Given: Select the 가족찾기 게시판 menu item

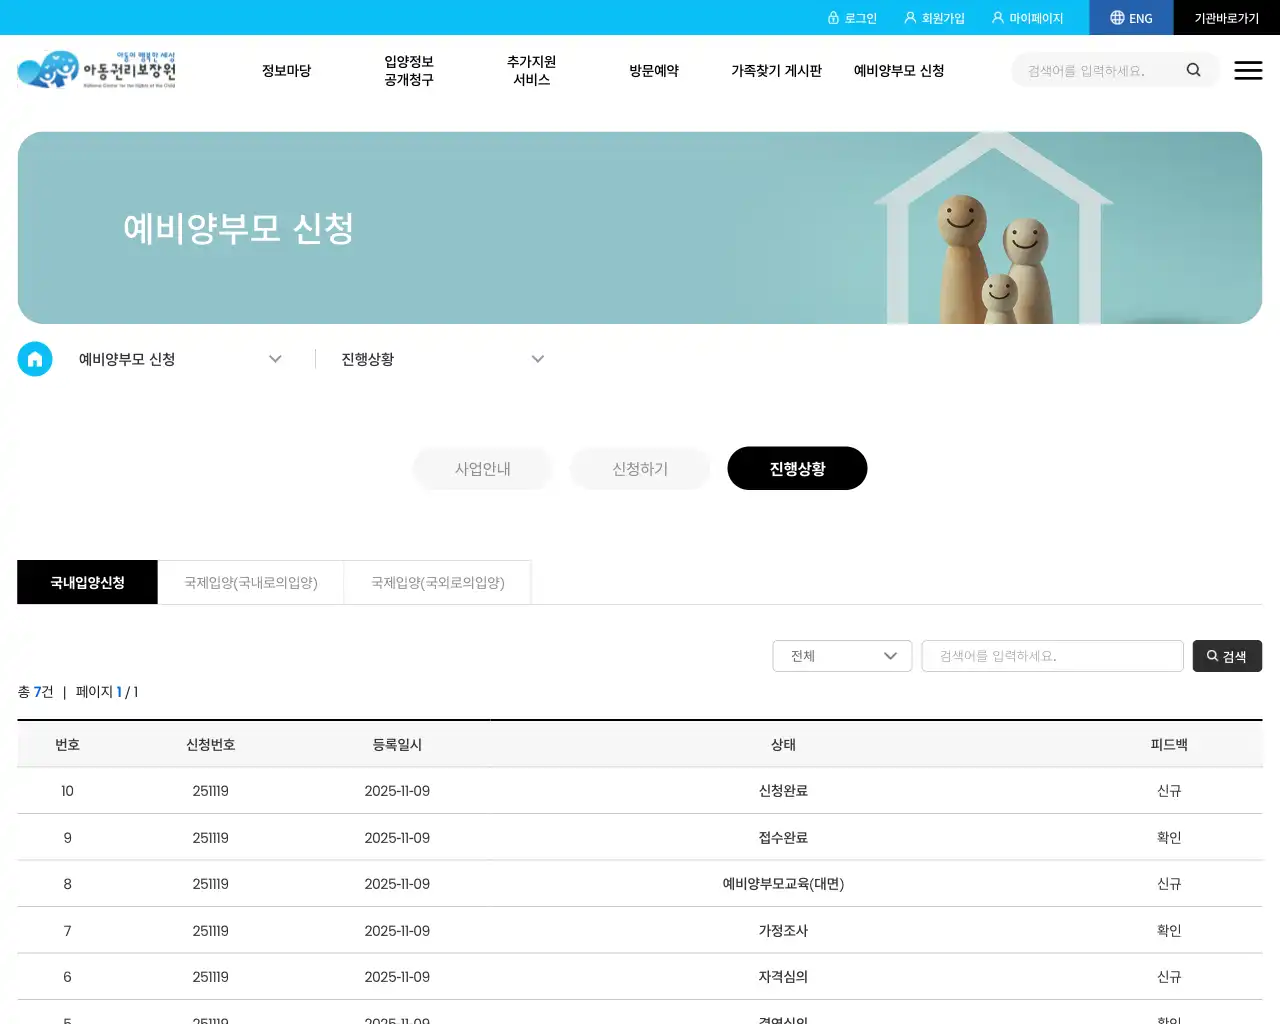Looking at the screenshot, I should [x=777, y=70].
